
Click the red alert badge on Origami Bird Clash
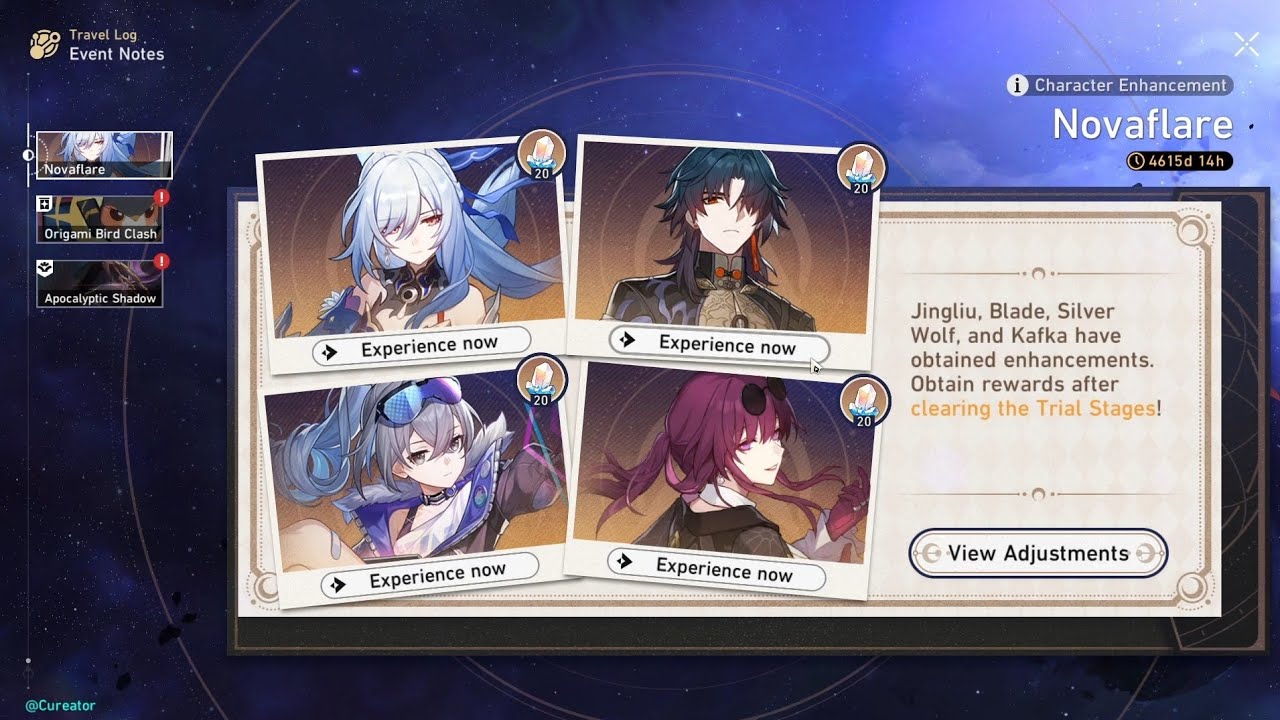tap(161, 198)
